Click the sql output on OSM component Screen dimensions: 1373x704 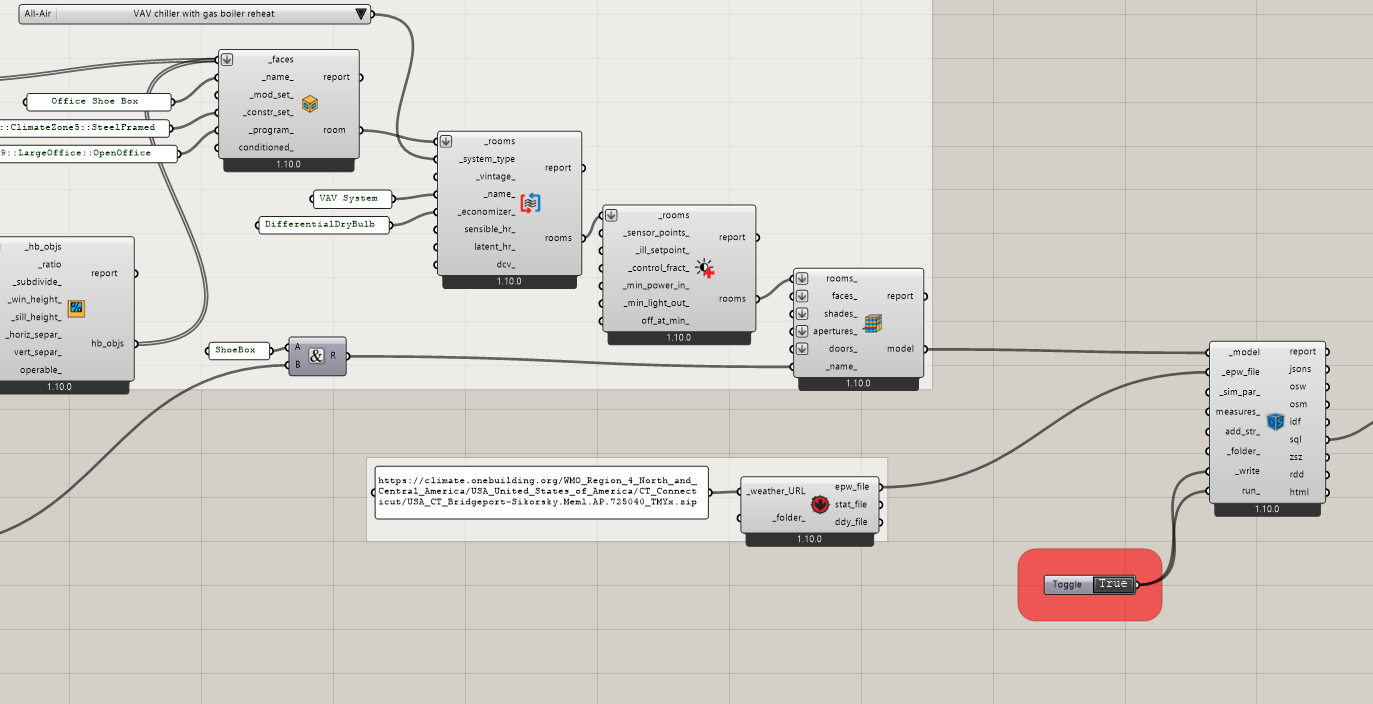pyautogui.click(x=1327, y=439)
